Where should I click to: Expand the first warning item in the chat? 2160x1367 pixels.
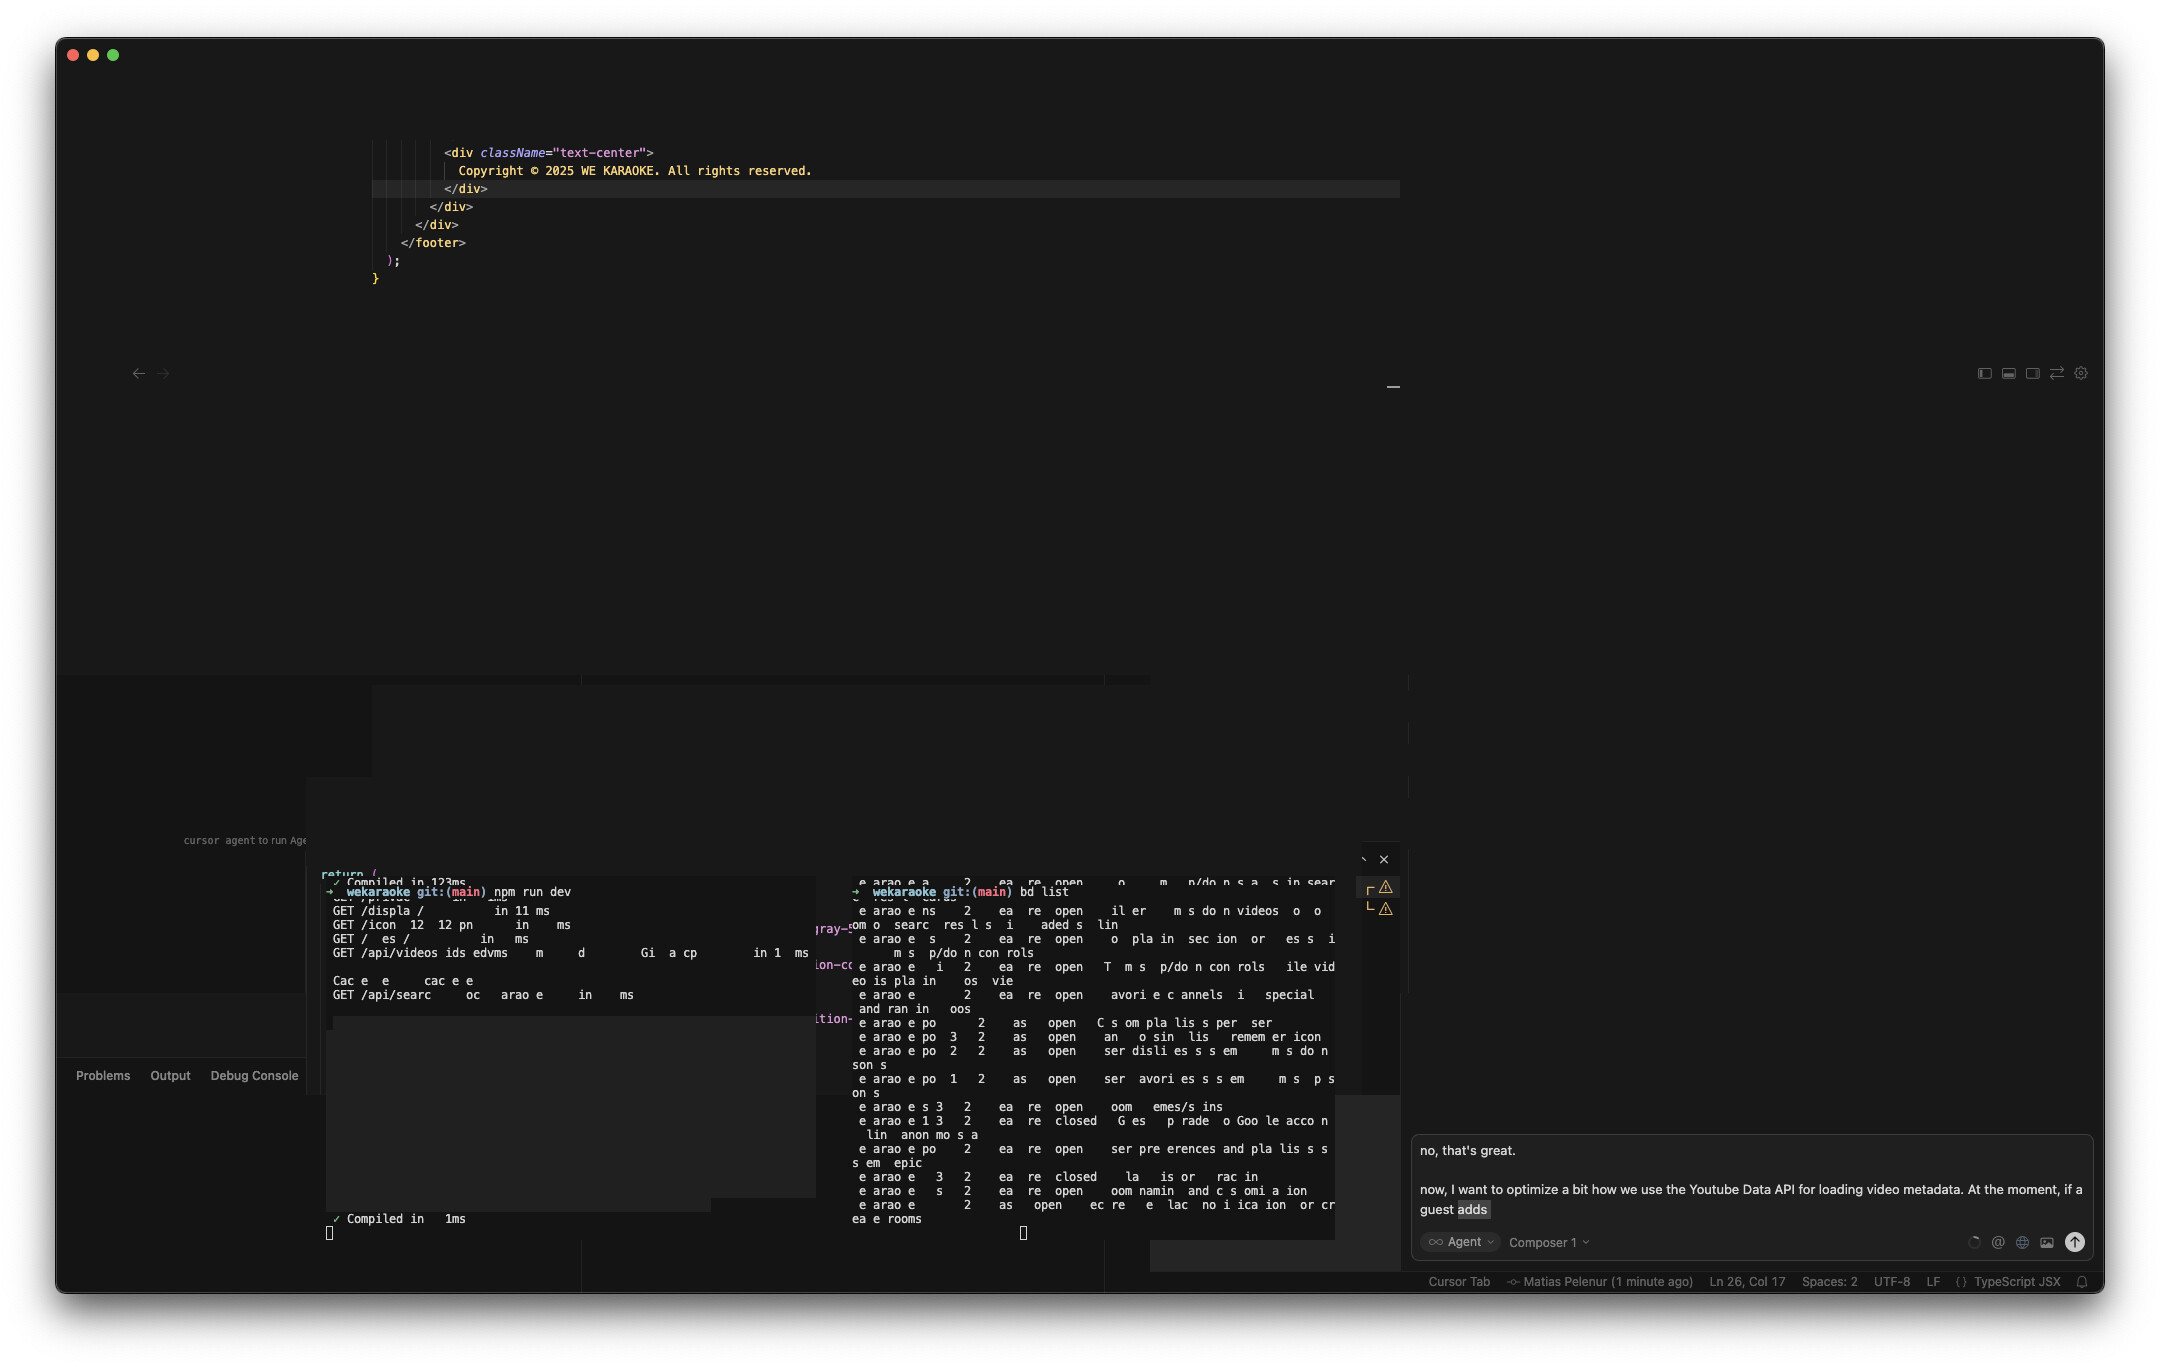(x=1384, y=887)
